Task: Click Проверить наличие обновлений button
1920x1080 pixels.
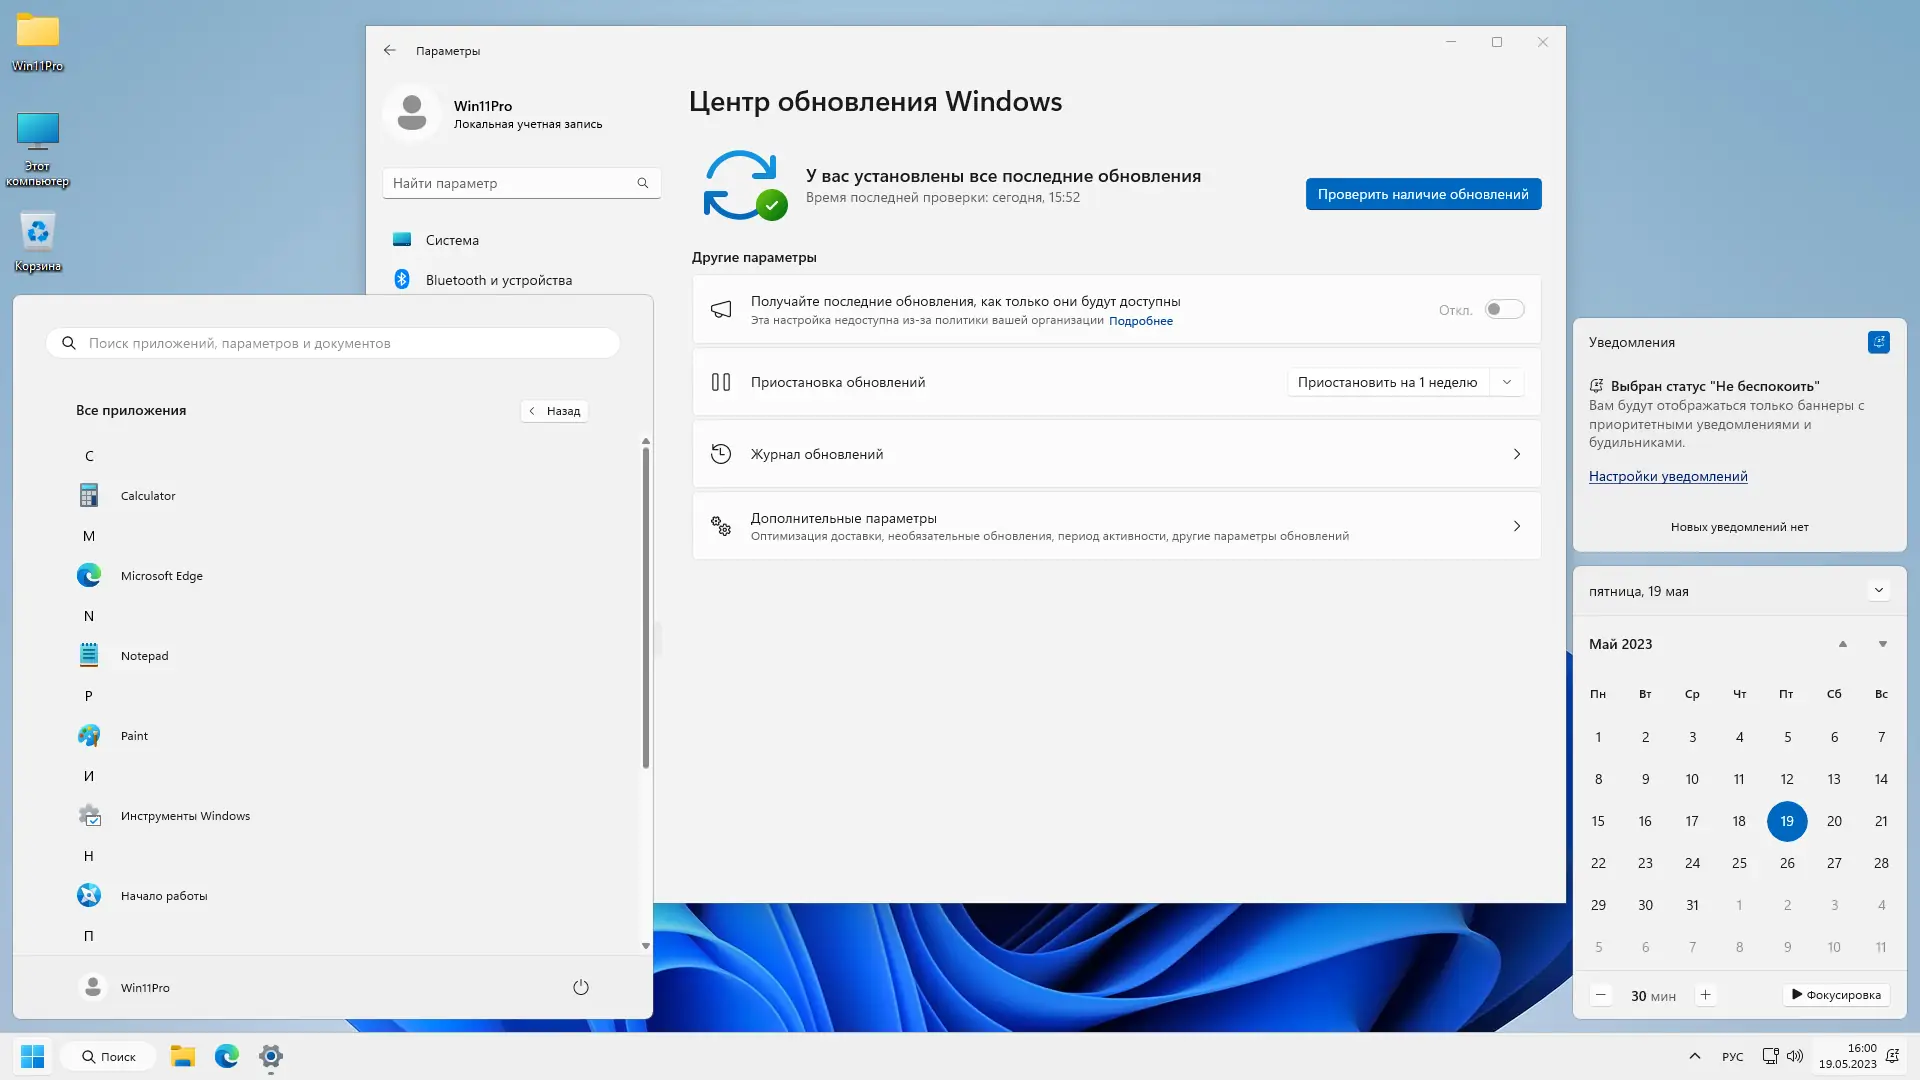Action: coord(1422,194)
